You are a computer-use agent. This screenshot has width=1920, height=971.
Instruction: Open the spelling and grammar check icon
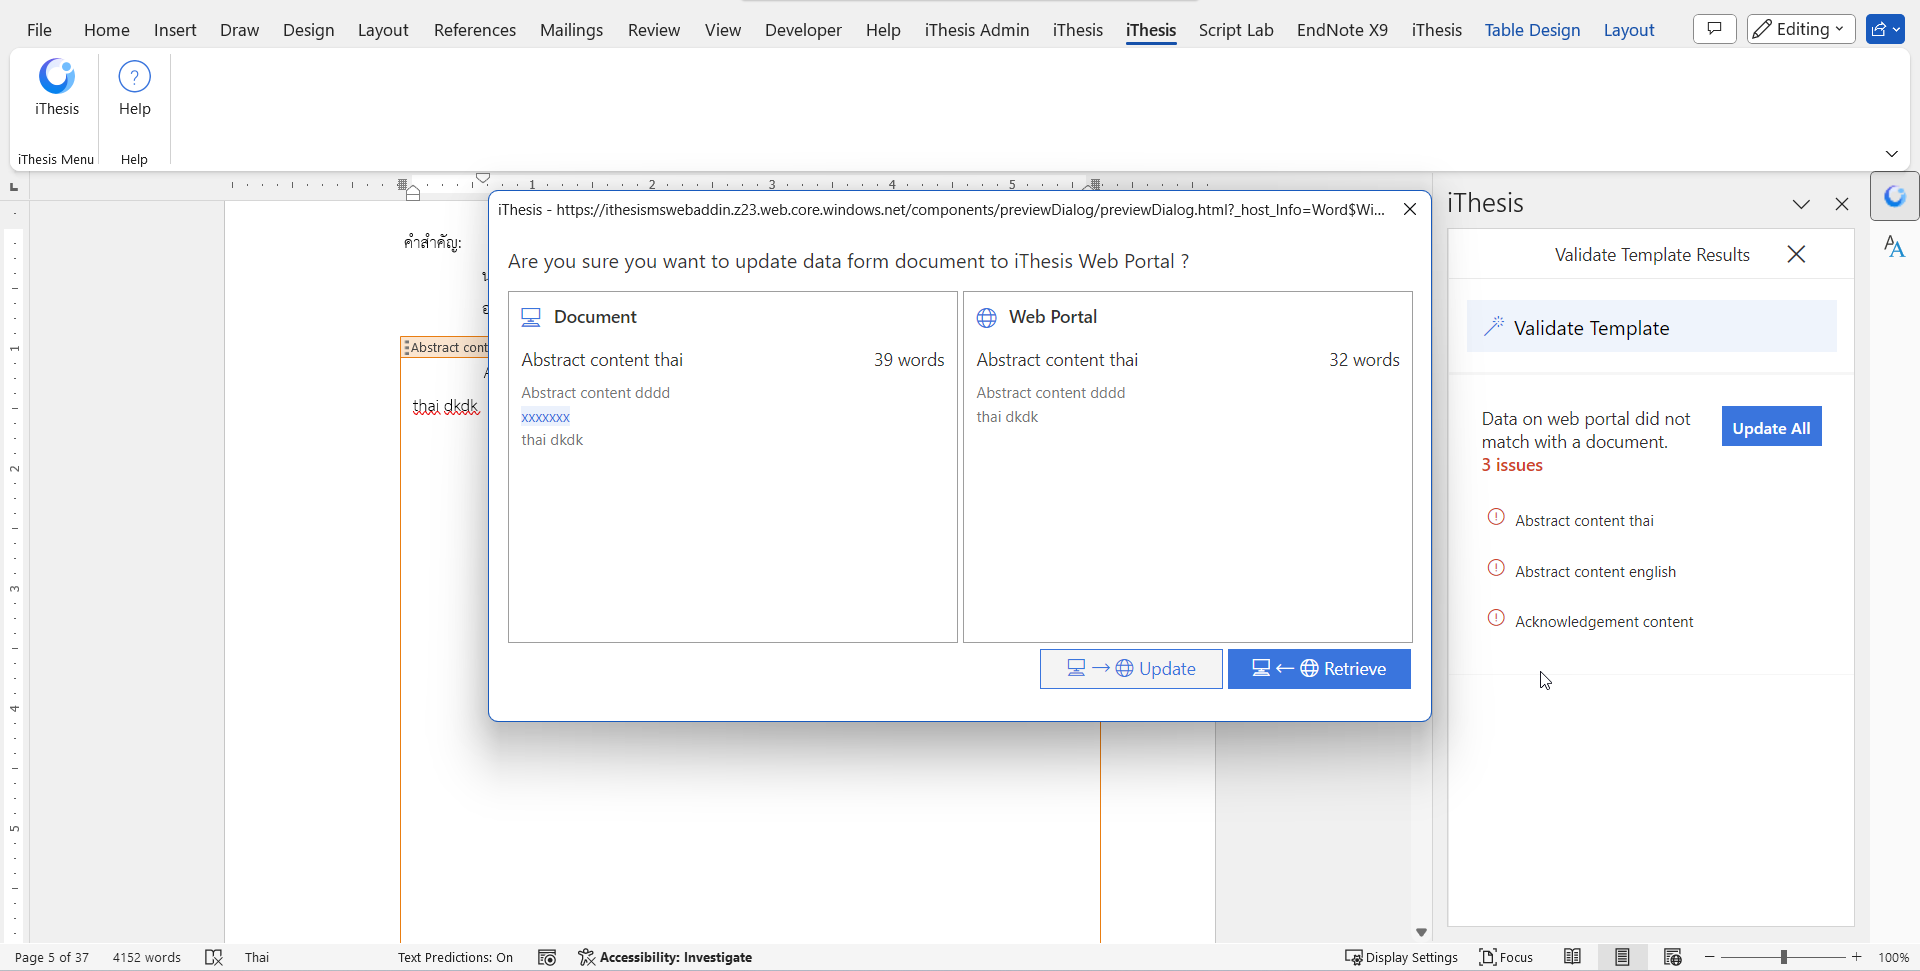click(214, 957)
